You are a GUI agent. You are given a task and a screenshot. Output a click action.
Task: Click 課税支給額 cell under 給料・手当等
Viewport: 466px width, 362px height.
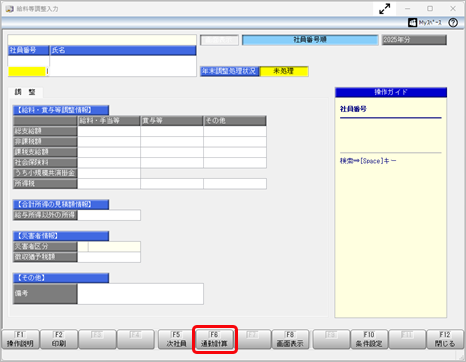click(109, 152)
